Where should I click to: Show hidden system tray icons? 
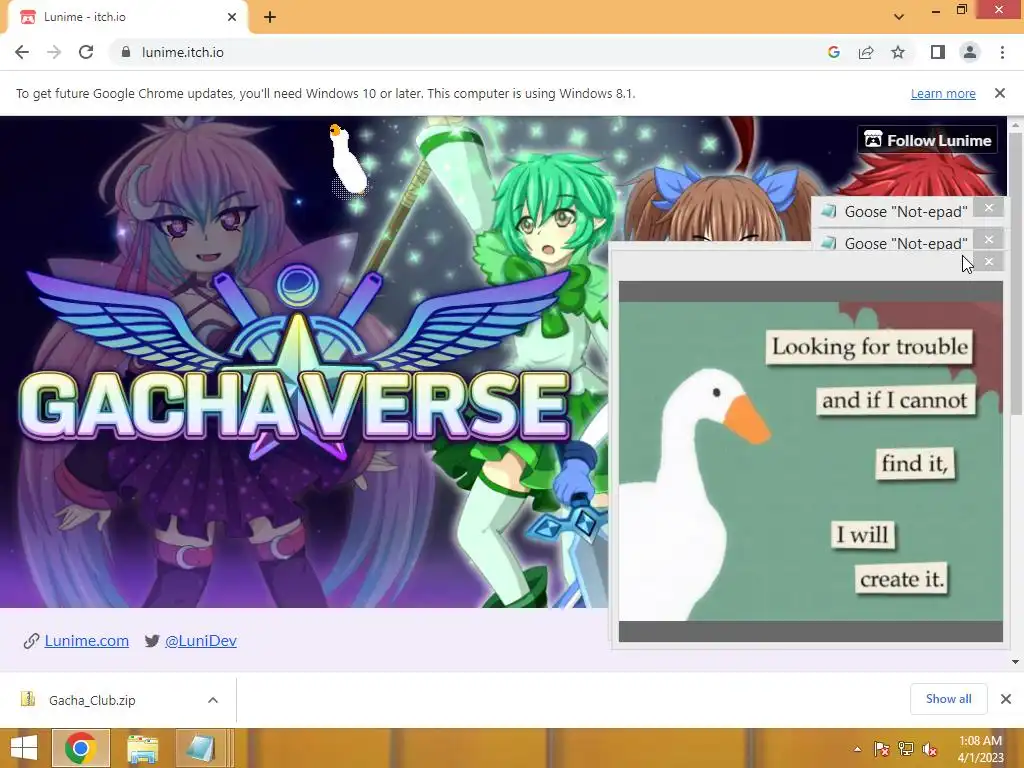point(857,748)
